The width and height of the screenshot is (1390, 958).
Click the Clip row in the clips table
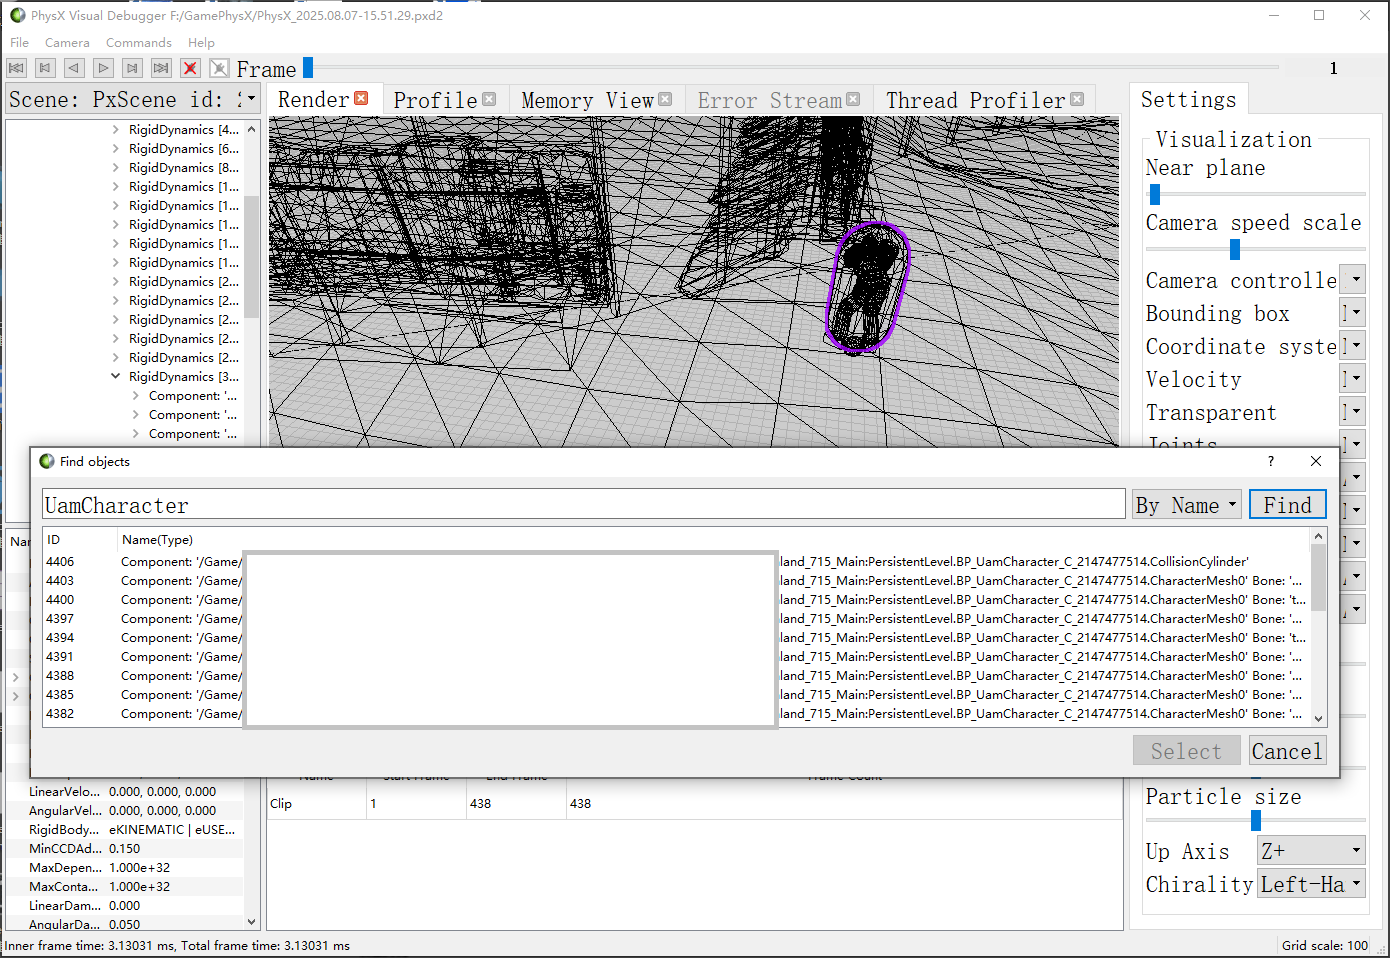tap(694, 803)
